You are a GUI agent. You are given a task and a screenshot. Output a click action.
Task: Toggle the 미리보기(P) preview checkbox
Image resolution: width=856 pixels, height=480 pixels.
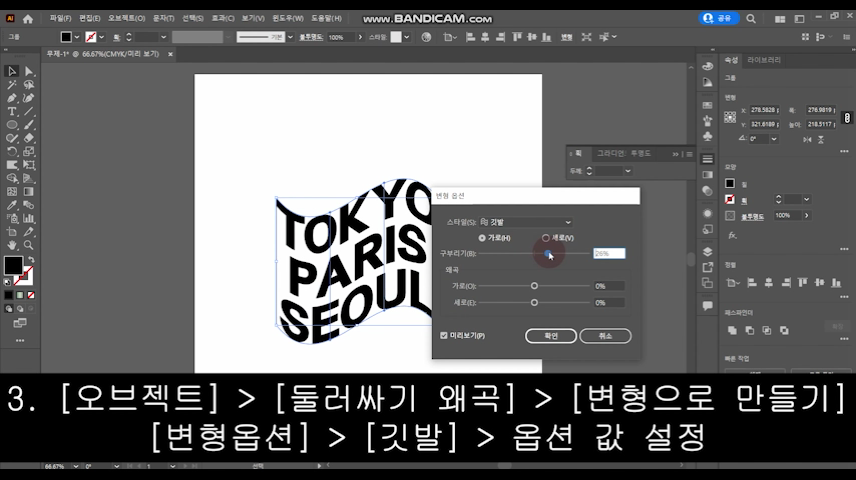tap(444, 335)
